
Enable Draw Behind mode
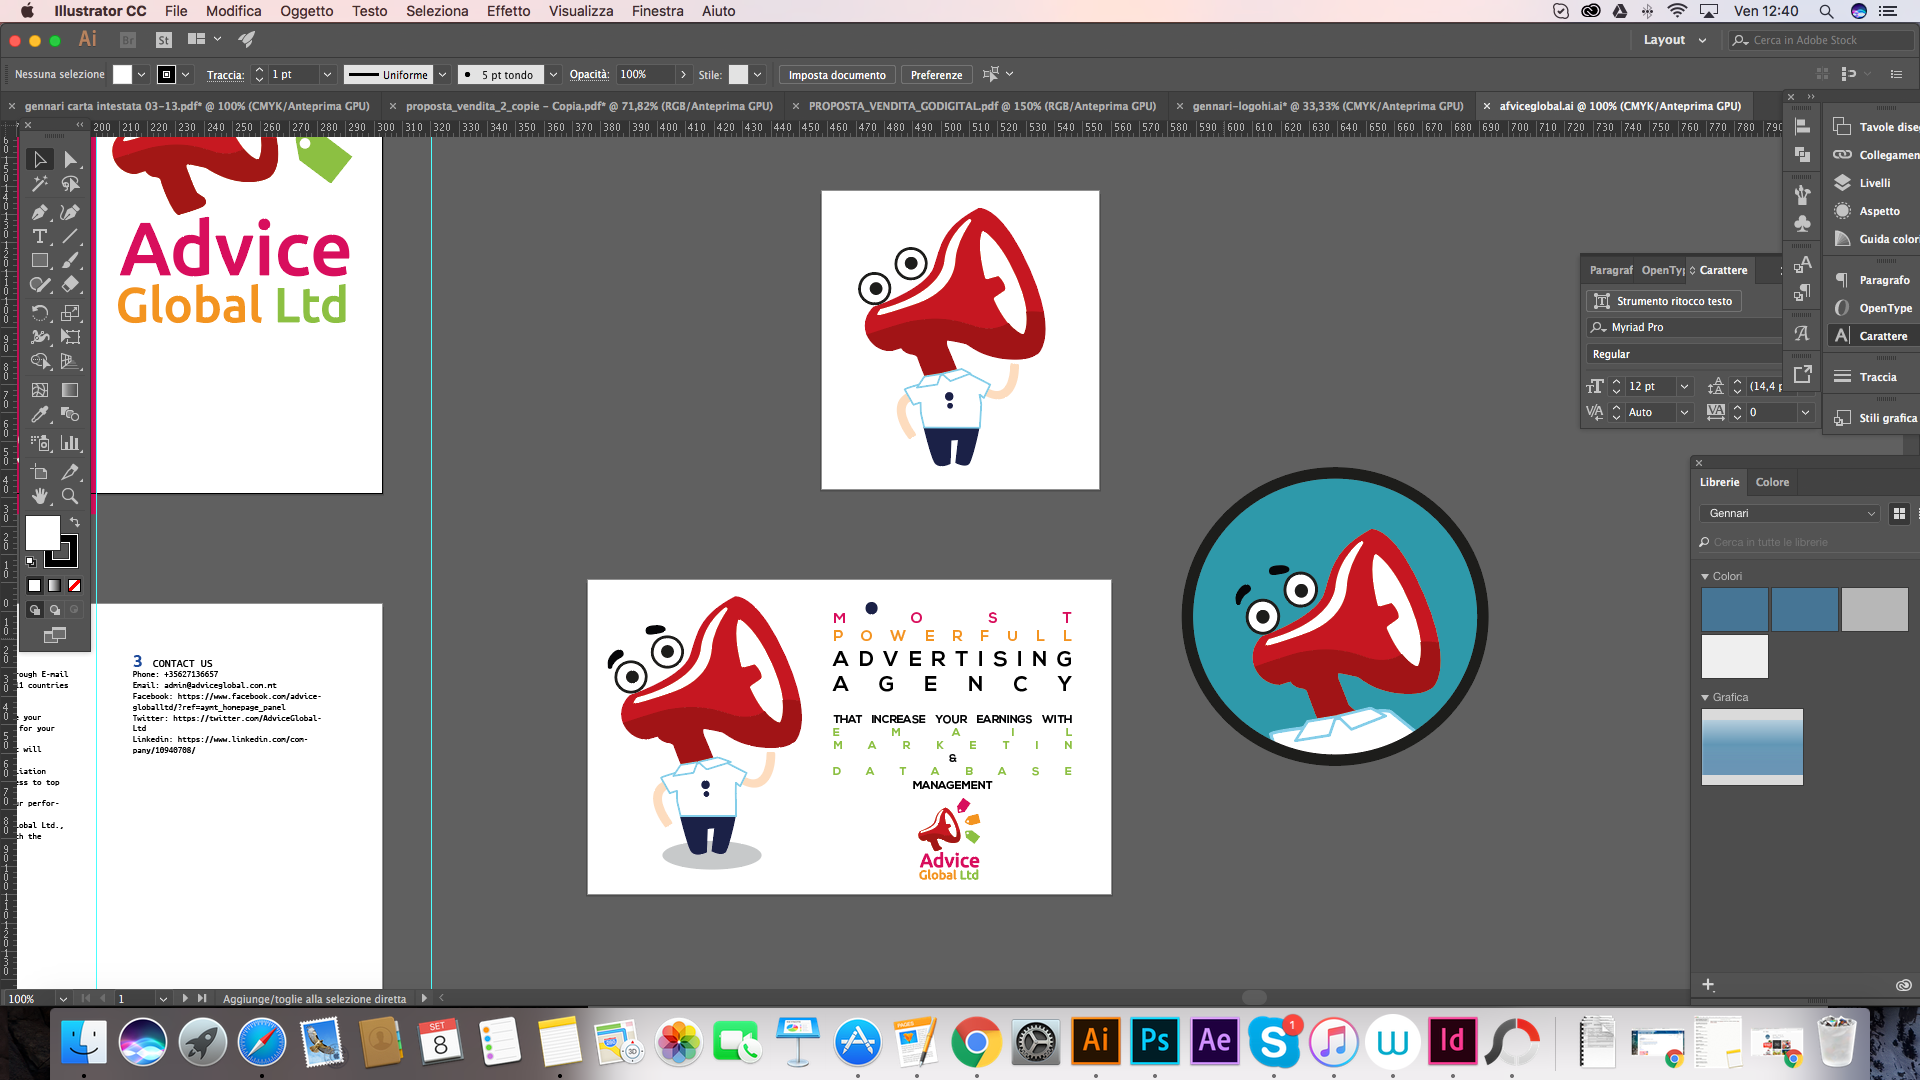(55, 610)
